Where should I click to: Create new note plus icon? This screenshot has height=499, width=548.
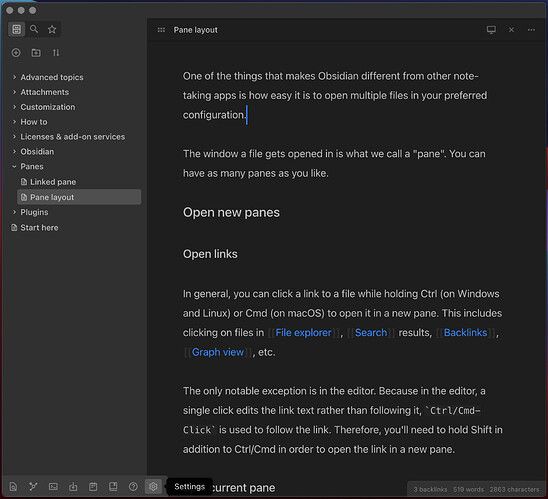tap(16, 53)
